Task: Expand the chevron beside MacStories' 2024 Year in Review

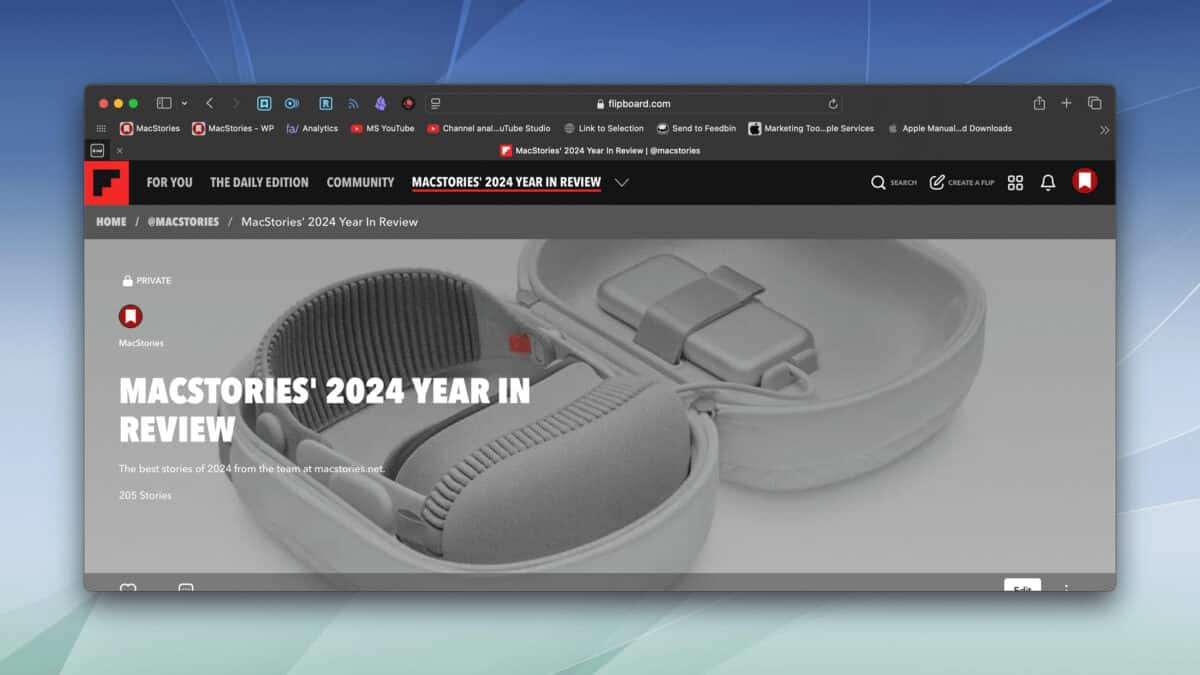Action: point(621,182)
